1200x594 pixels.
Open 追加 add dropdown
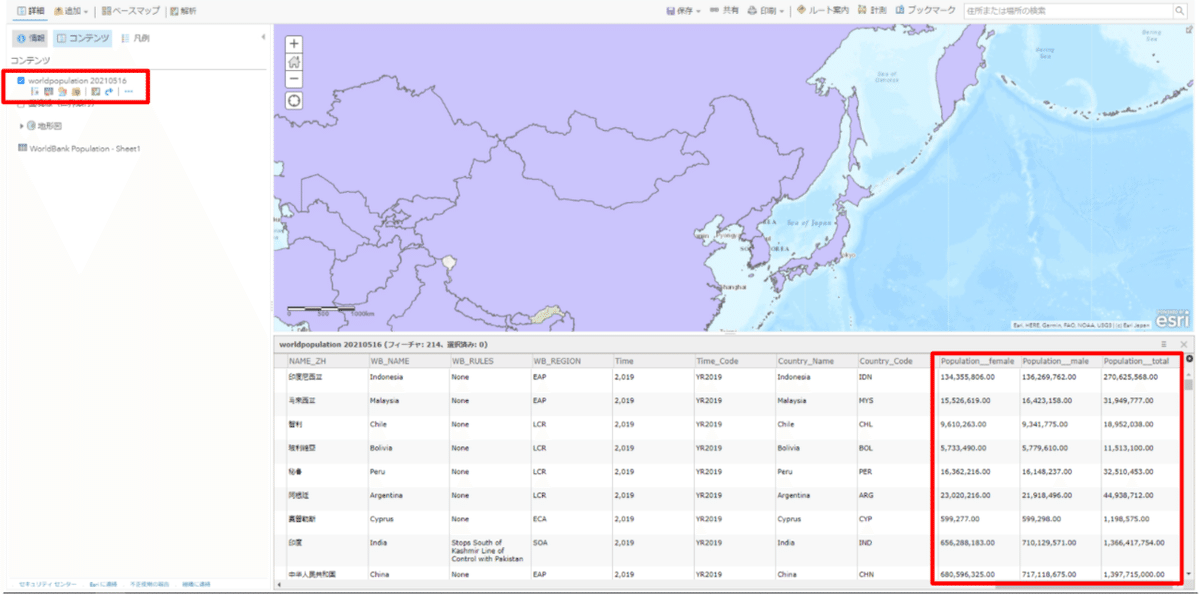71,11
